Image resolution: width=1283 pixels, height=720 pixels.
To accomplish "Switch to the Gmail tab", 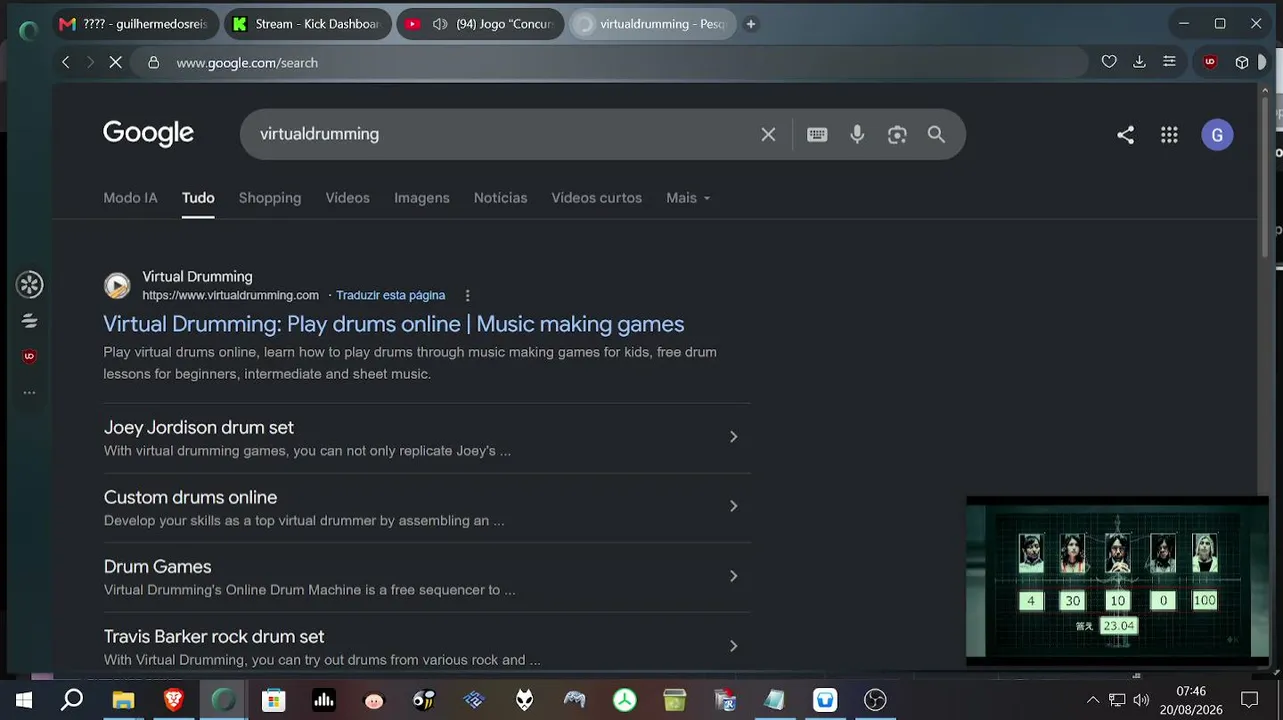I will point(134,24).
